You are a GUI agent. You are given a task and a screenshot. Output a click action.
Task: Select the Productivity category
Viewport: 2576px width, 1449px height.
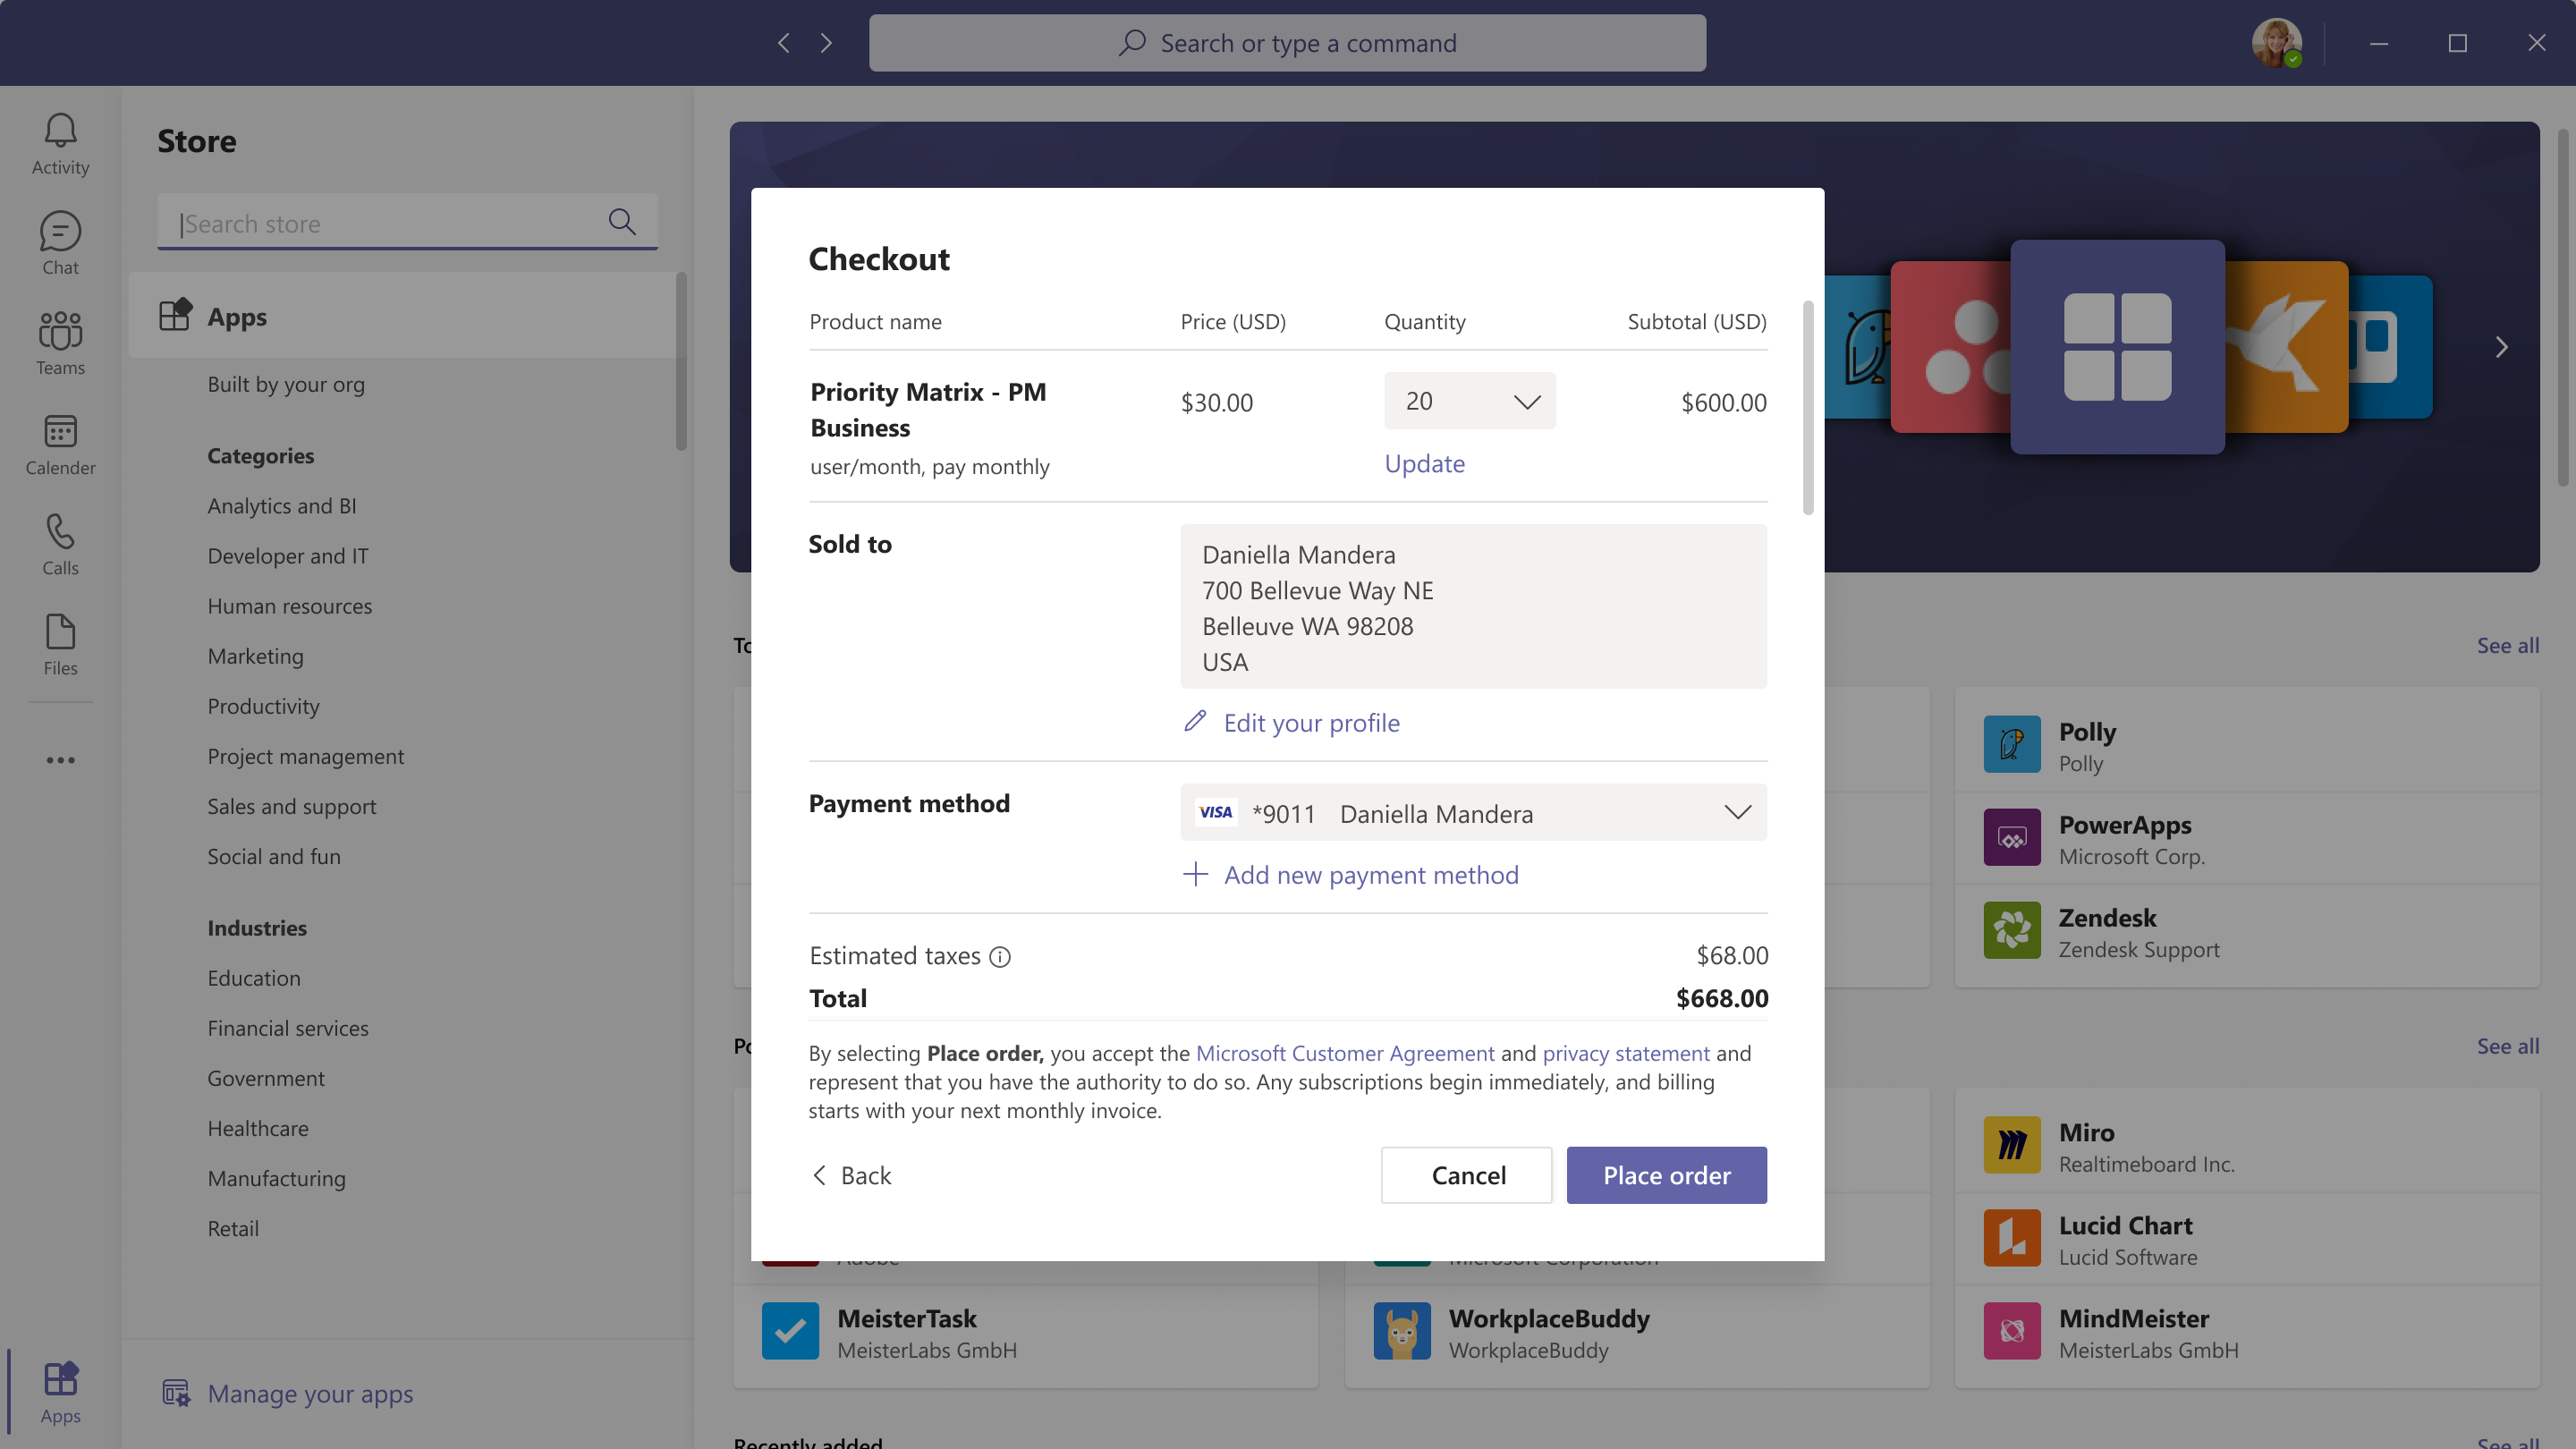[263, 706]
